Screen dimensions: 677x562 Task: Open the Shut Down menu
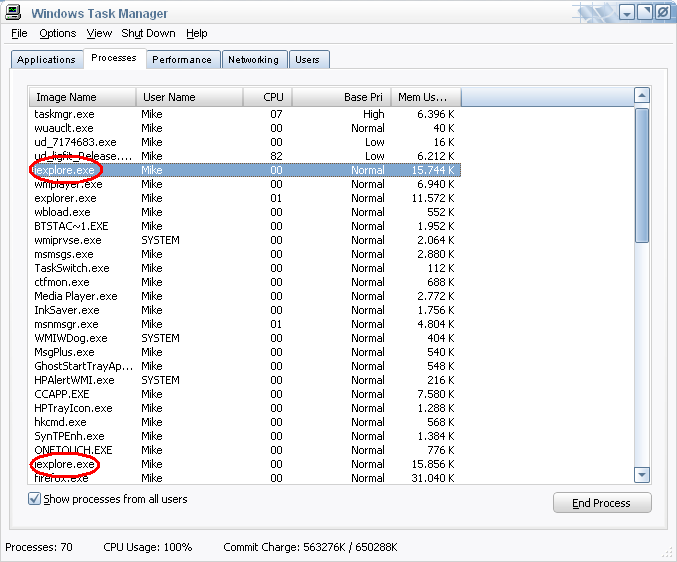point(148,33)
